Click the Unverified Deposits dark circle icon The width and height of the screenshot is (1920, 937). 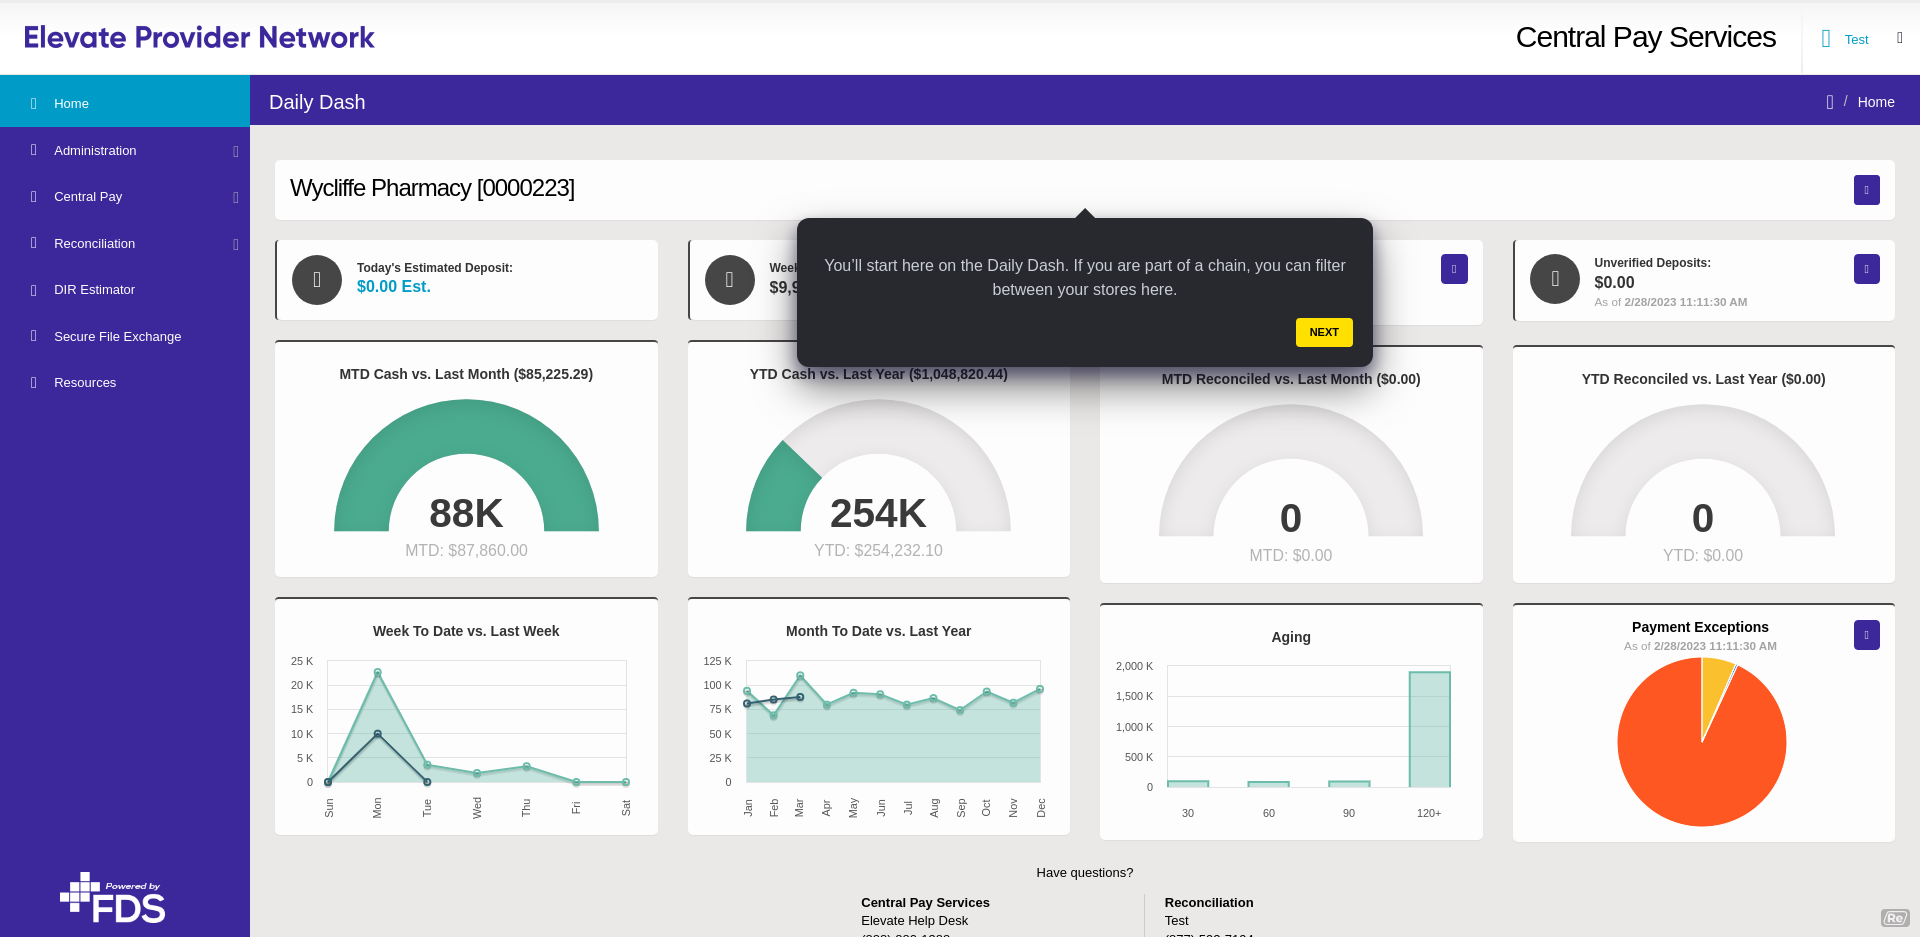1556,280
